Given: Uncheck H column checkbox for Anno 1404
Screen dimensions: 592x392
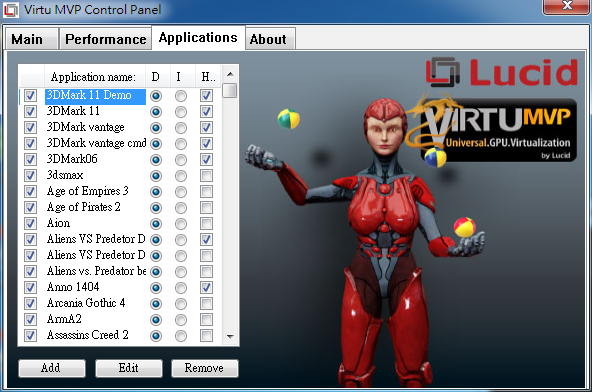Looking at the screenshot, I should tap(206, 288).
